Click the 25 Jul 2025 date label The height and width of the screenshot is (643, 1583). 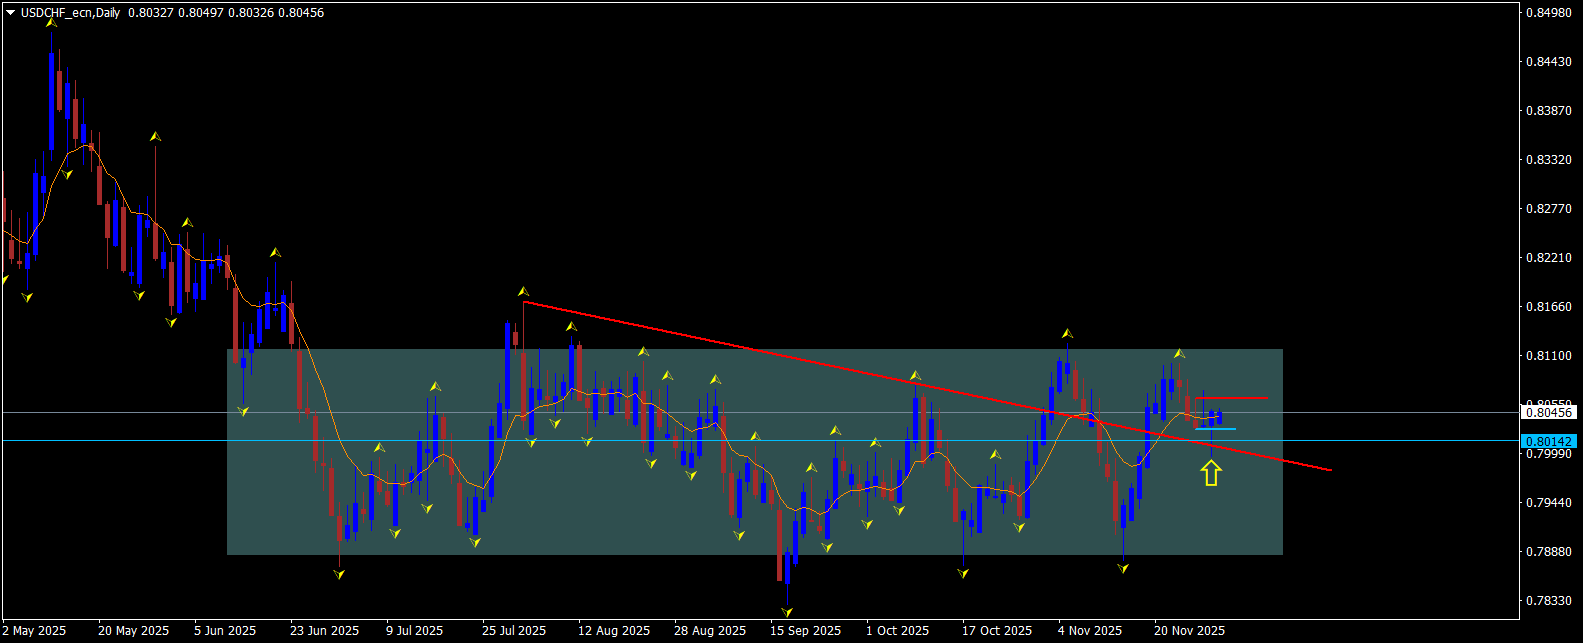click(x=514, y=631)
